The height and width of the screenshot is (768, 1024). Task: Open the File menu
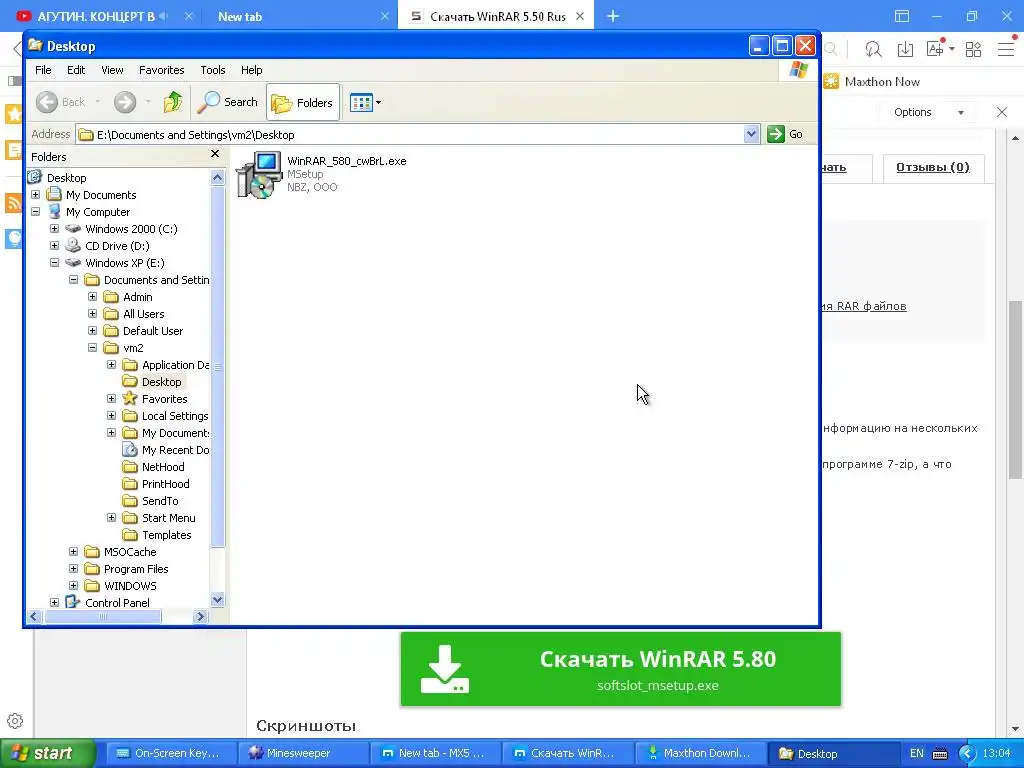[43, 70]
